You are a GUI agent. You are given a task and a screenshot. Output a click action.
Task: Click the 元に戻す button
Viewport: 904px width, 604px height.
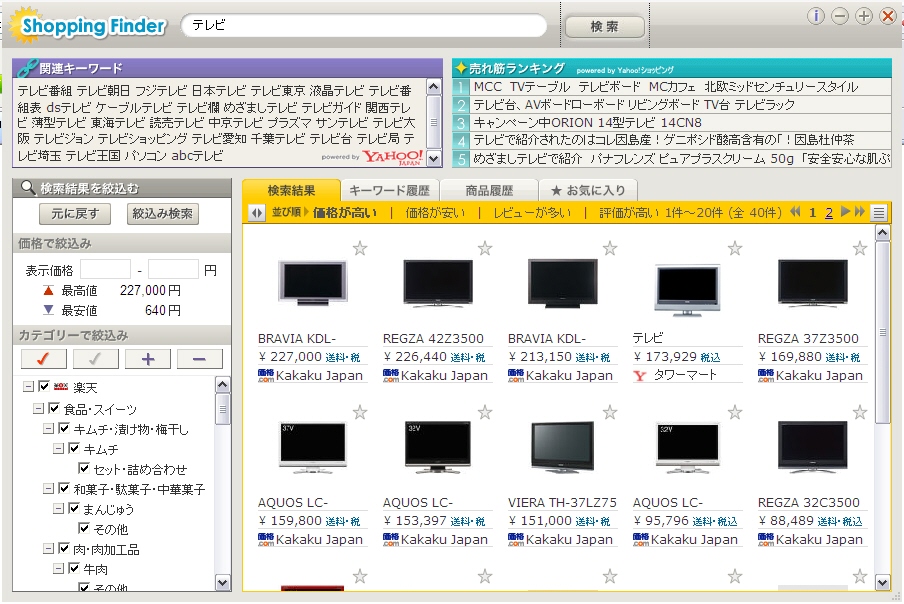(x=74, y=214)
